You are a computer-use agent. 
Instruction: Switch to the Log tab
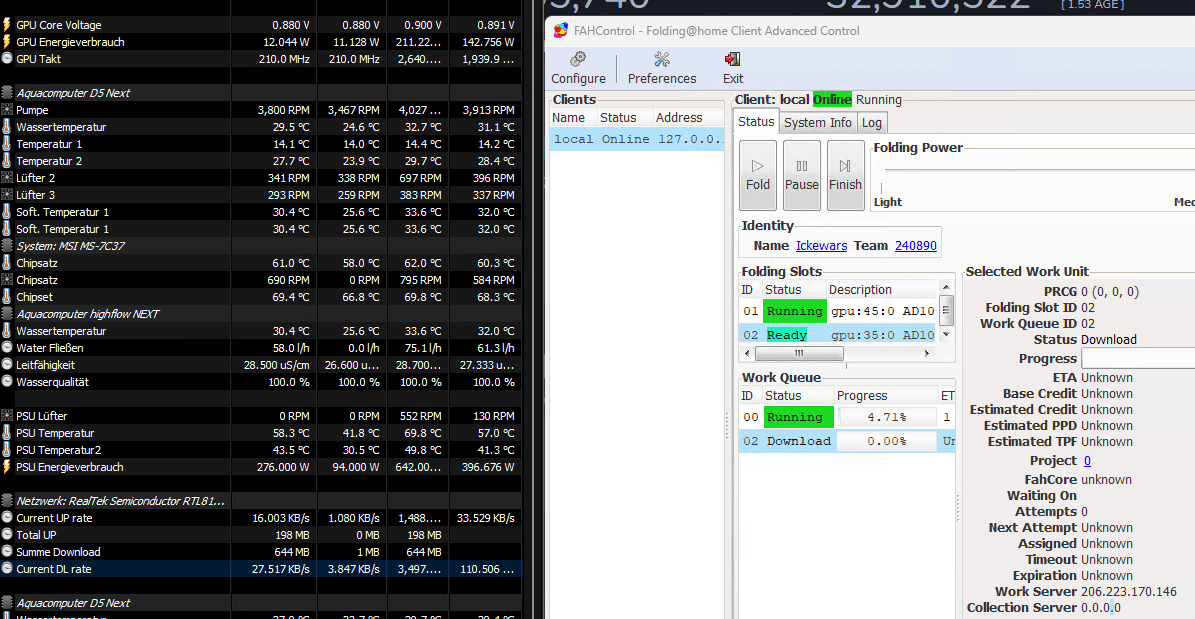coord(871,123)
